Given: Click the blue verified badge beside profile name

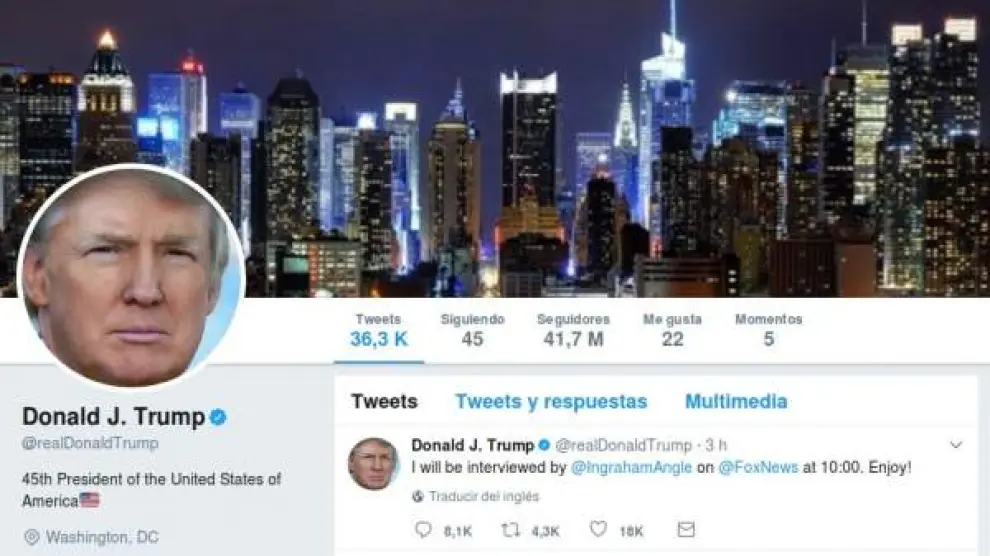Looking at the screenshot, I should (218, 417).
